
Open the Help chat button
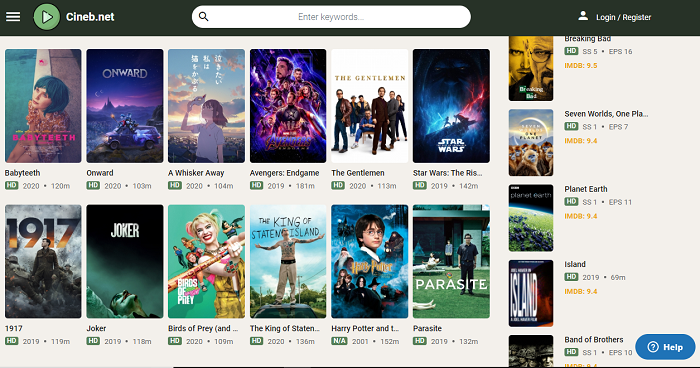pyautogui.click(x=665, y=347)
